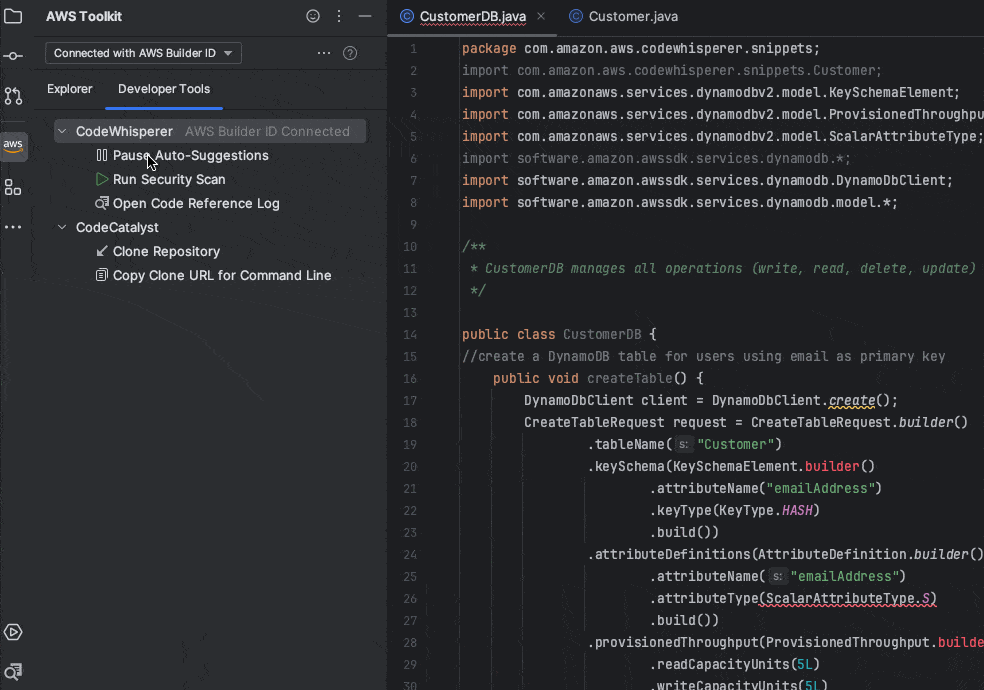Click the smiley feedback icon
Viewport: 984px width, 690px height.
click(313, 16)
